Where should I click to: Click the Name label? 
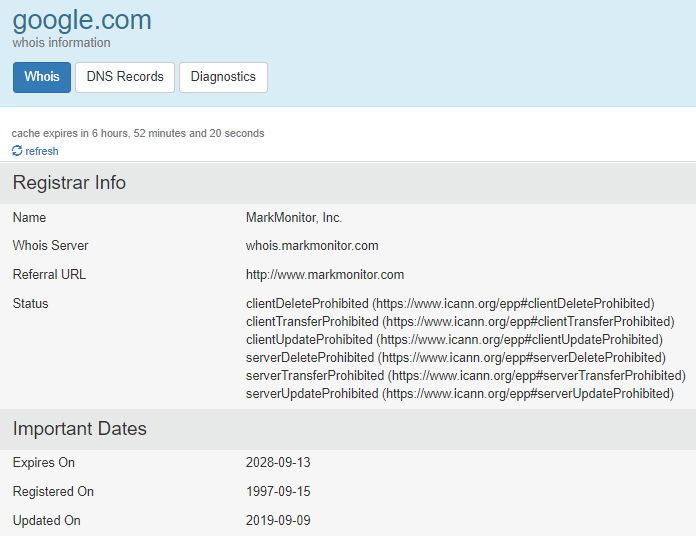(x=29, y=217)
